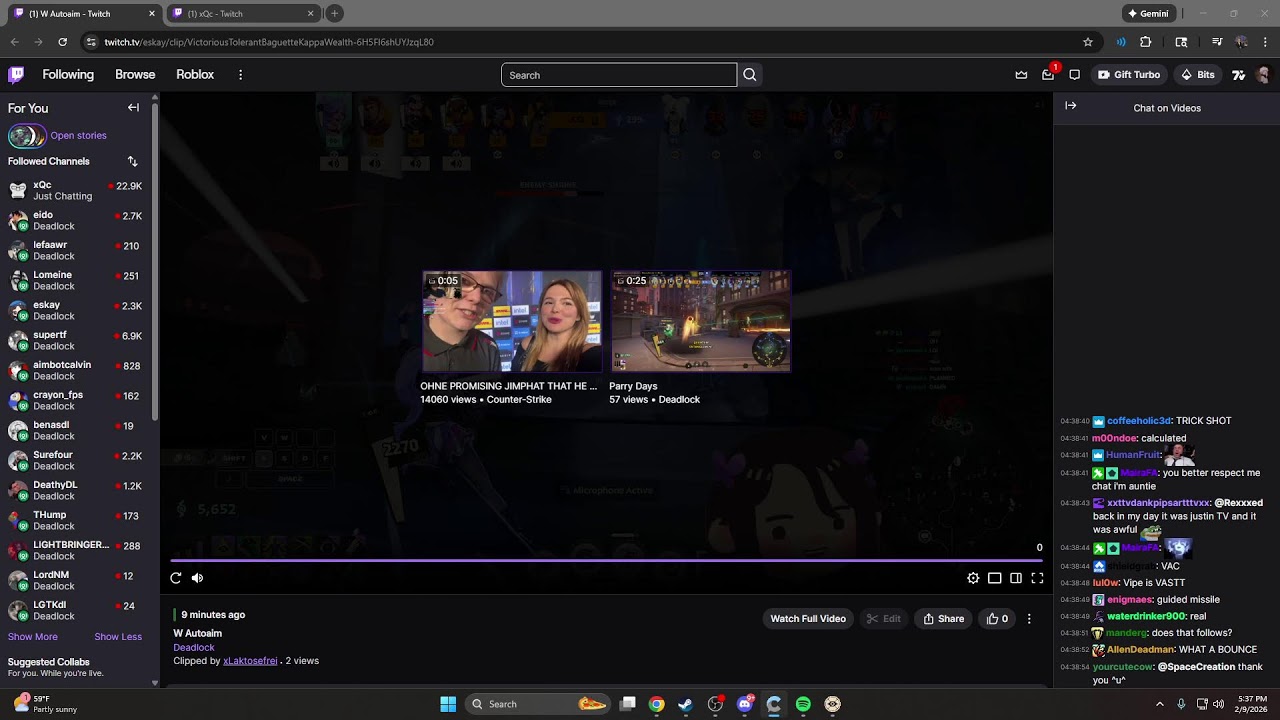The height and width of the screenshot is (720, 1280).
Task: Open aimbotcalvin channel in sidebar
Action: [75, 370]
